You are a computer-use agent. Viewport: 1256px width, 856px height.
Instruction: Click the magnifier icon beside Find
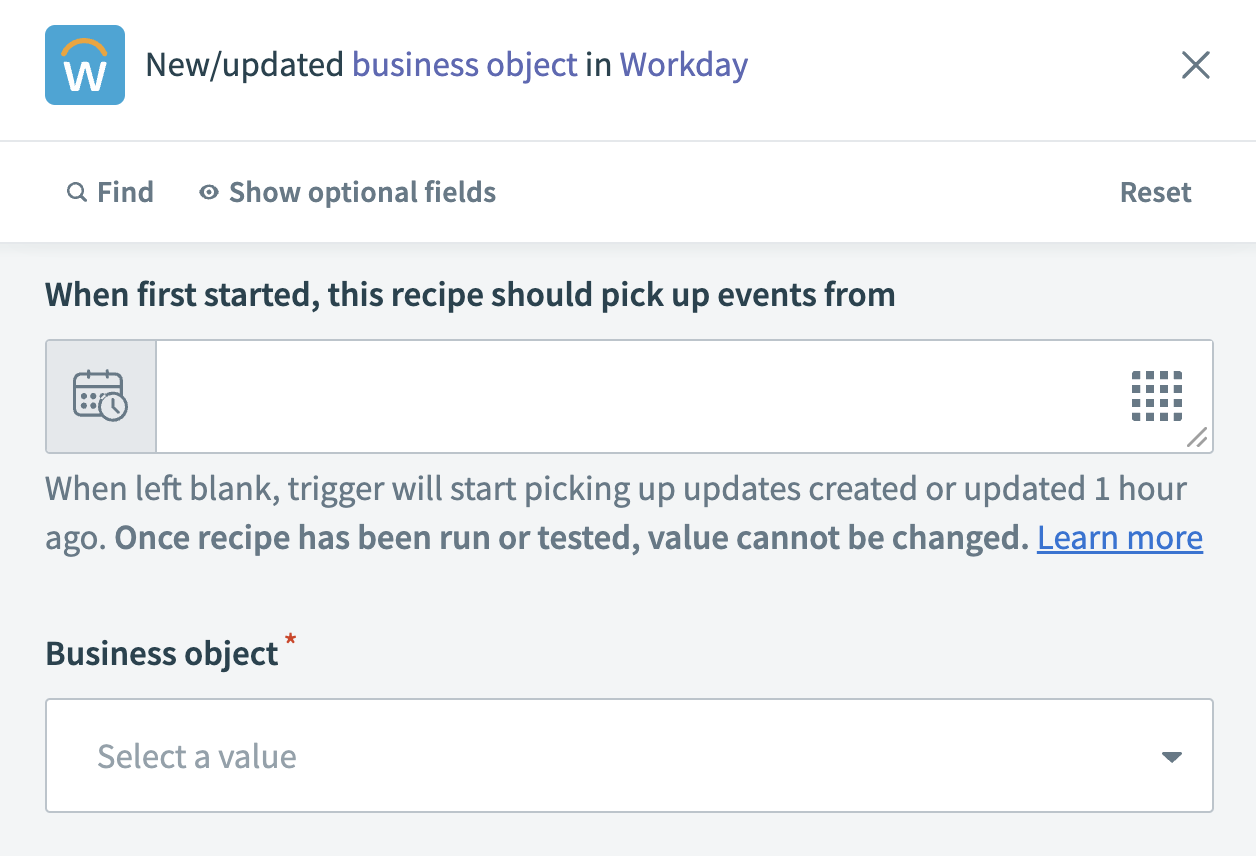point(76,192)
